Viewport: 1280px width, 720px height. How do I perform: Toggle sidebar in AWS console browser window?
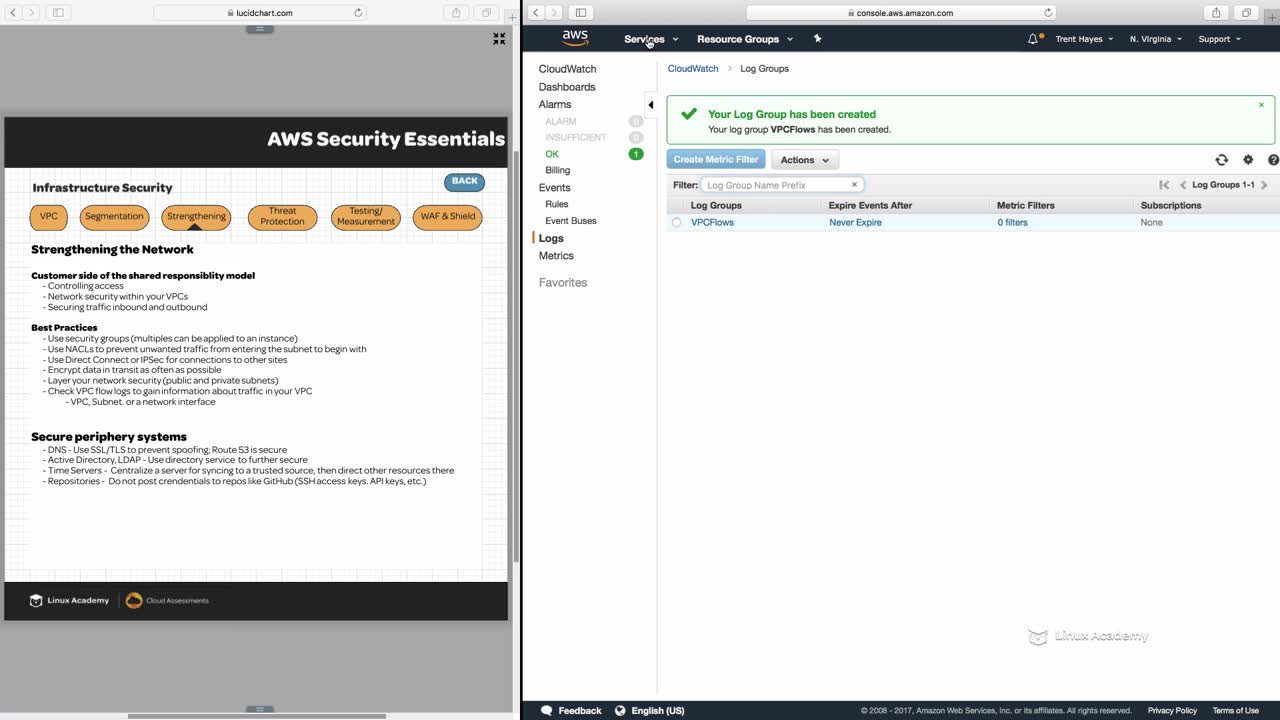(581, 13)
